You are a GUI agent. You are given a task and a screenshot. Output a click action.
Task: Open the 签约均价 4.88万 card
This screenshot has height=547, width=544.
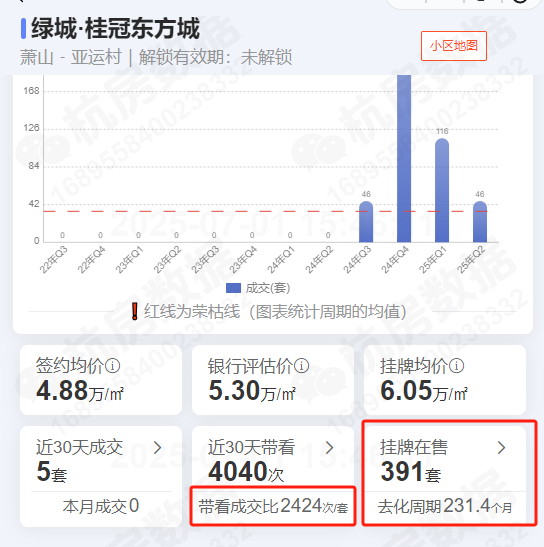point(101,380)
